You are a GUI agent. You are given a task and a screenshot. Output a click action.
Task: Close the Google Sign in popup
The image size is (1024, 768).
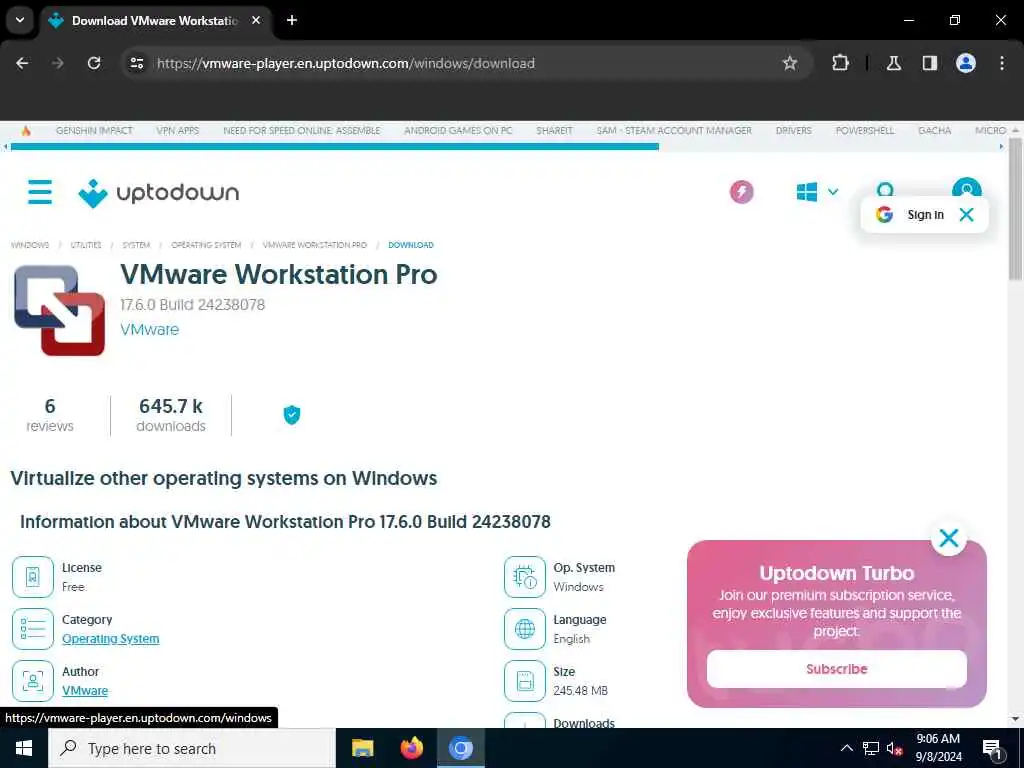click(966, 214)
